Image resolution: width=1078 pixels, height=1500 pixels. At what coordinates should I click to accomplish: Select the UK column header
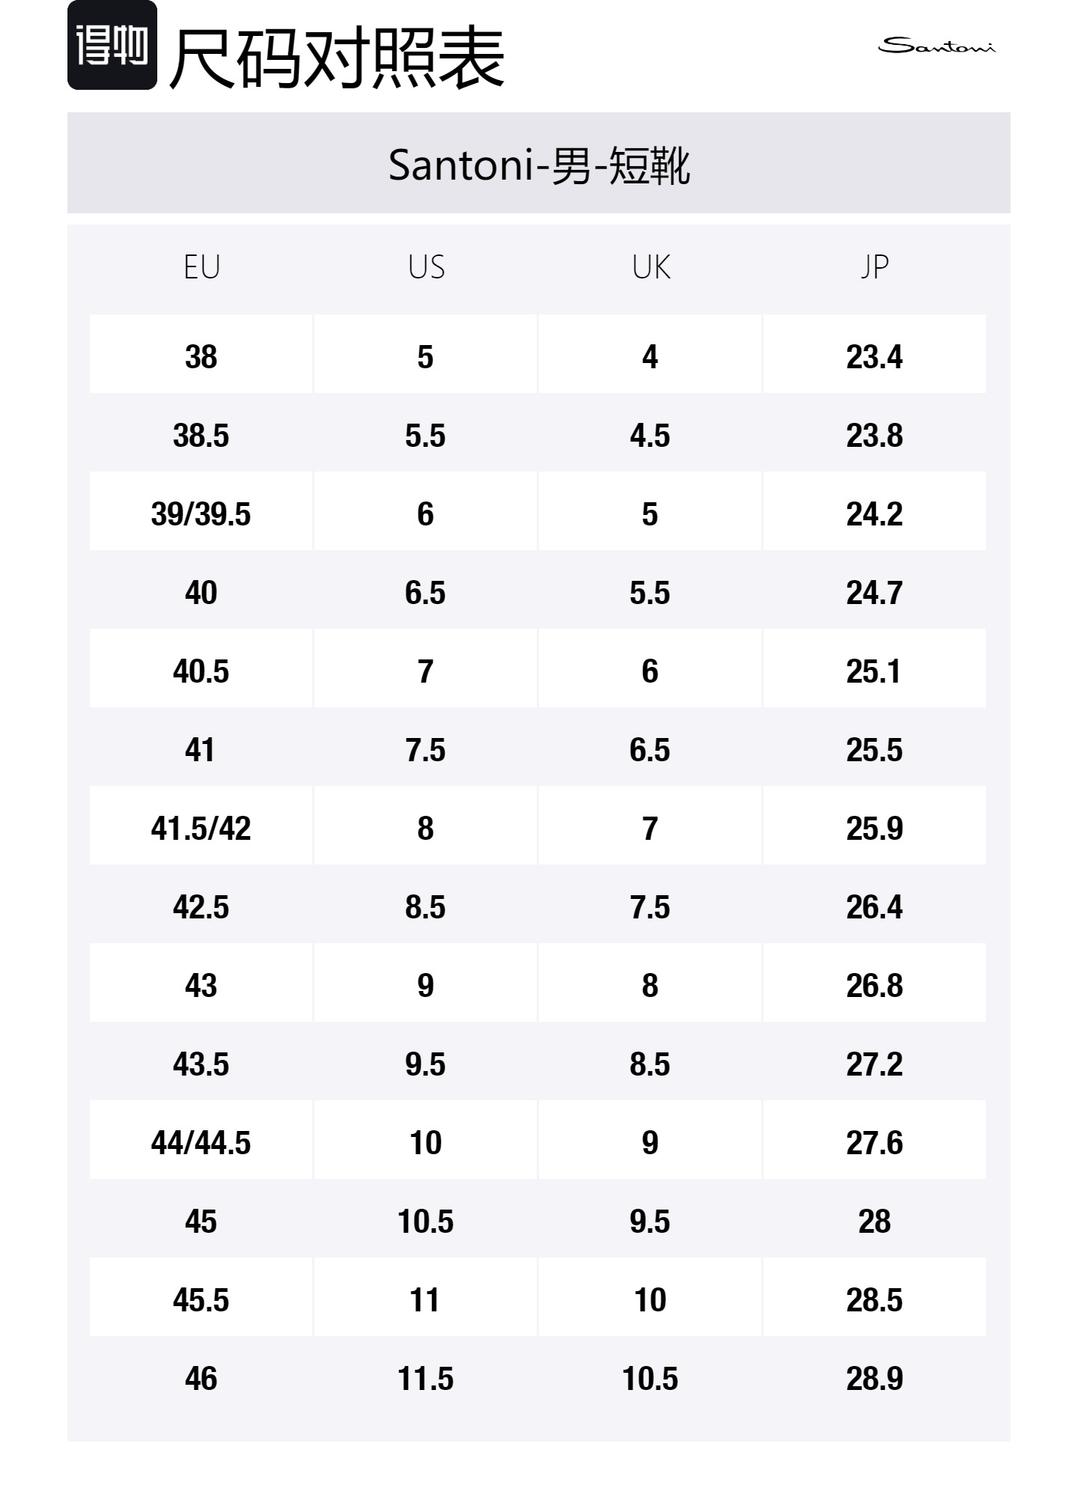(651, 267)
